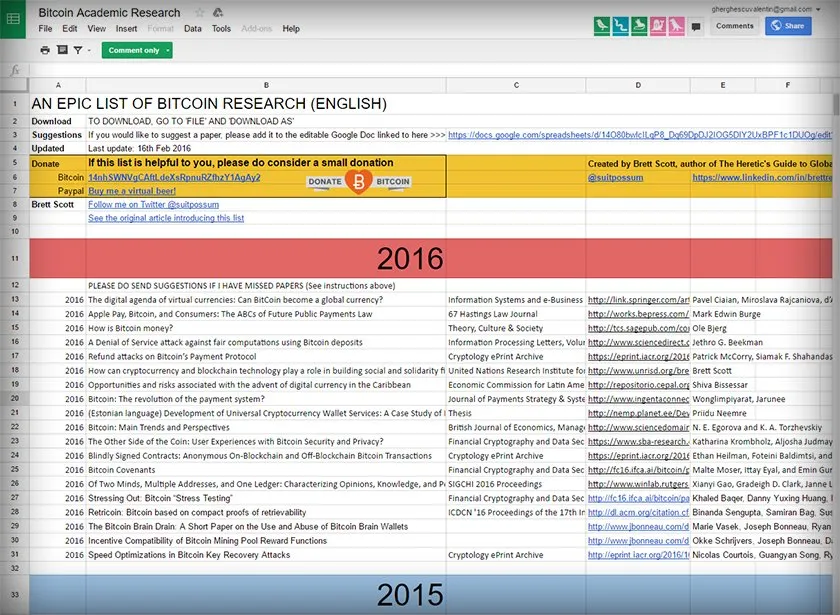Select column D header
Viewport: 840px width, 615px height.
pos(638,85)
